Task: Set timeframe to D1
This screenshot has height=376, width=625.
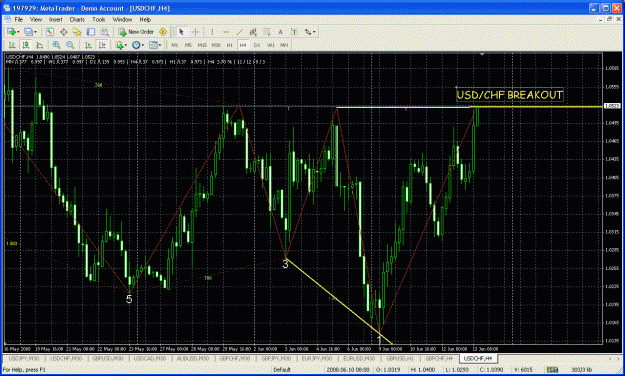Action: pyautogui.click(x=257, y=45)
